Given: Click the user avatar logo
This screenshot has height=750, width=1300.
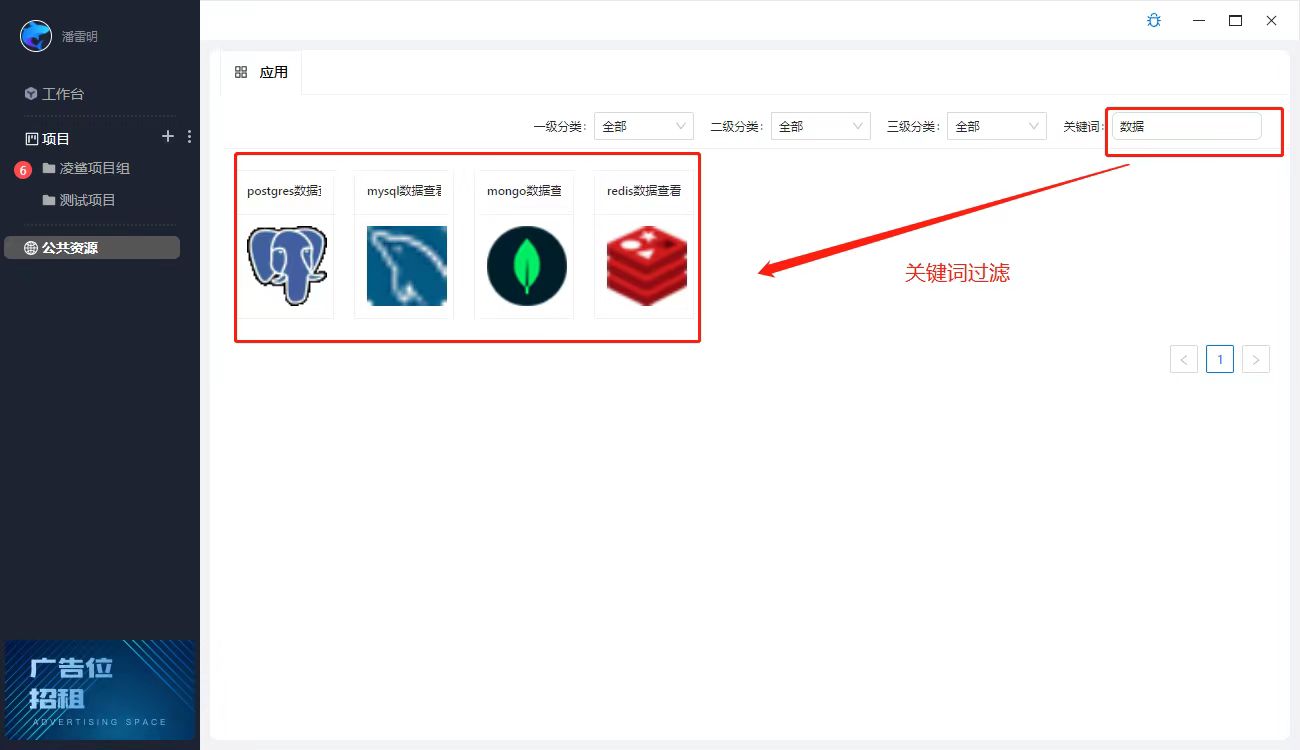Looking at the screenshot, I should click(36, 36).
